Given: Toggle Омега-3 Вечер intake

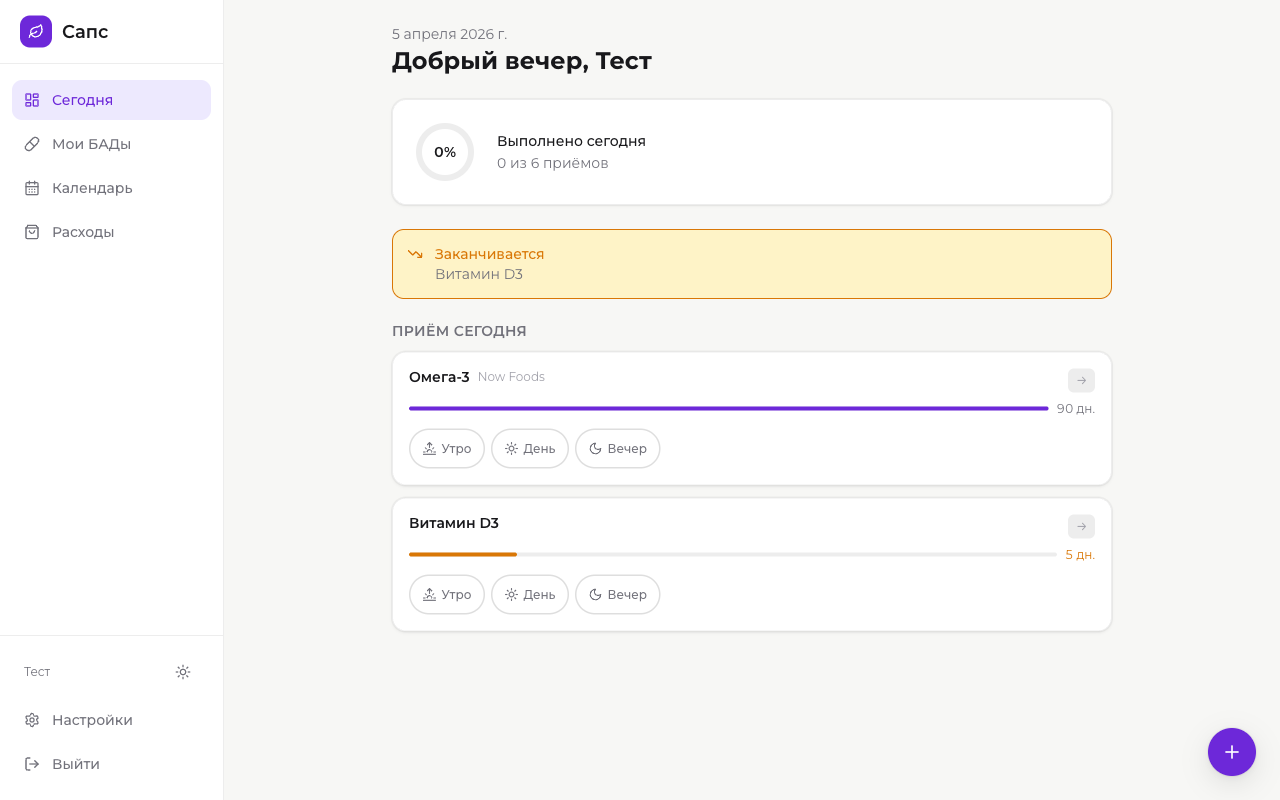Looking at the screenshot, I should point(617,449).
